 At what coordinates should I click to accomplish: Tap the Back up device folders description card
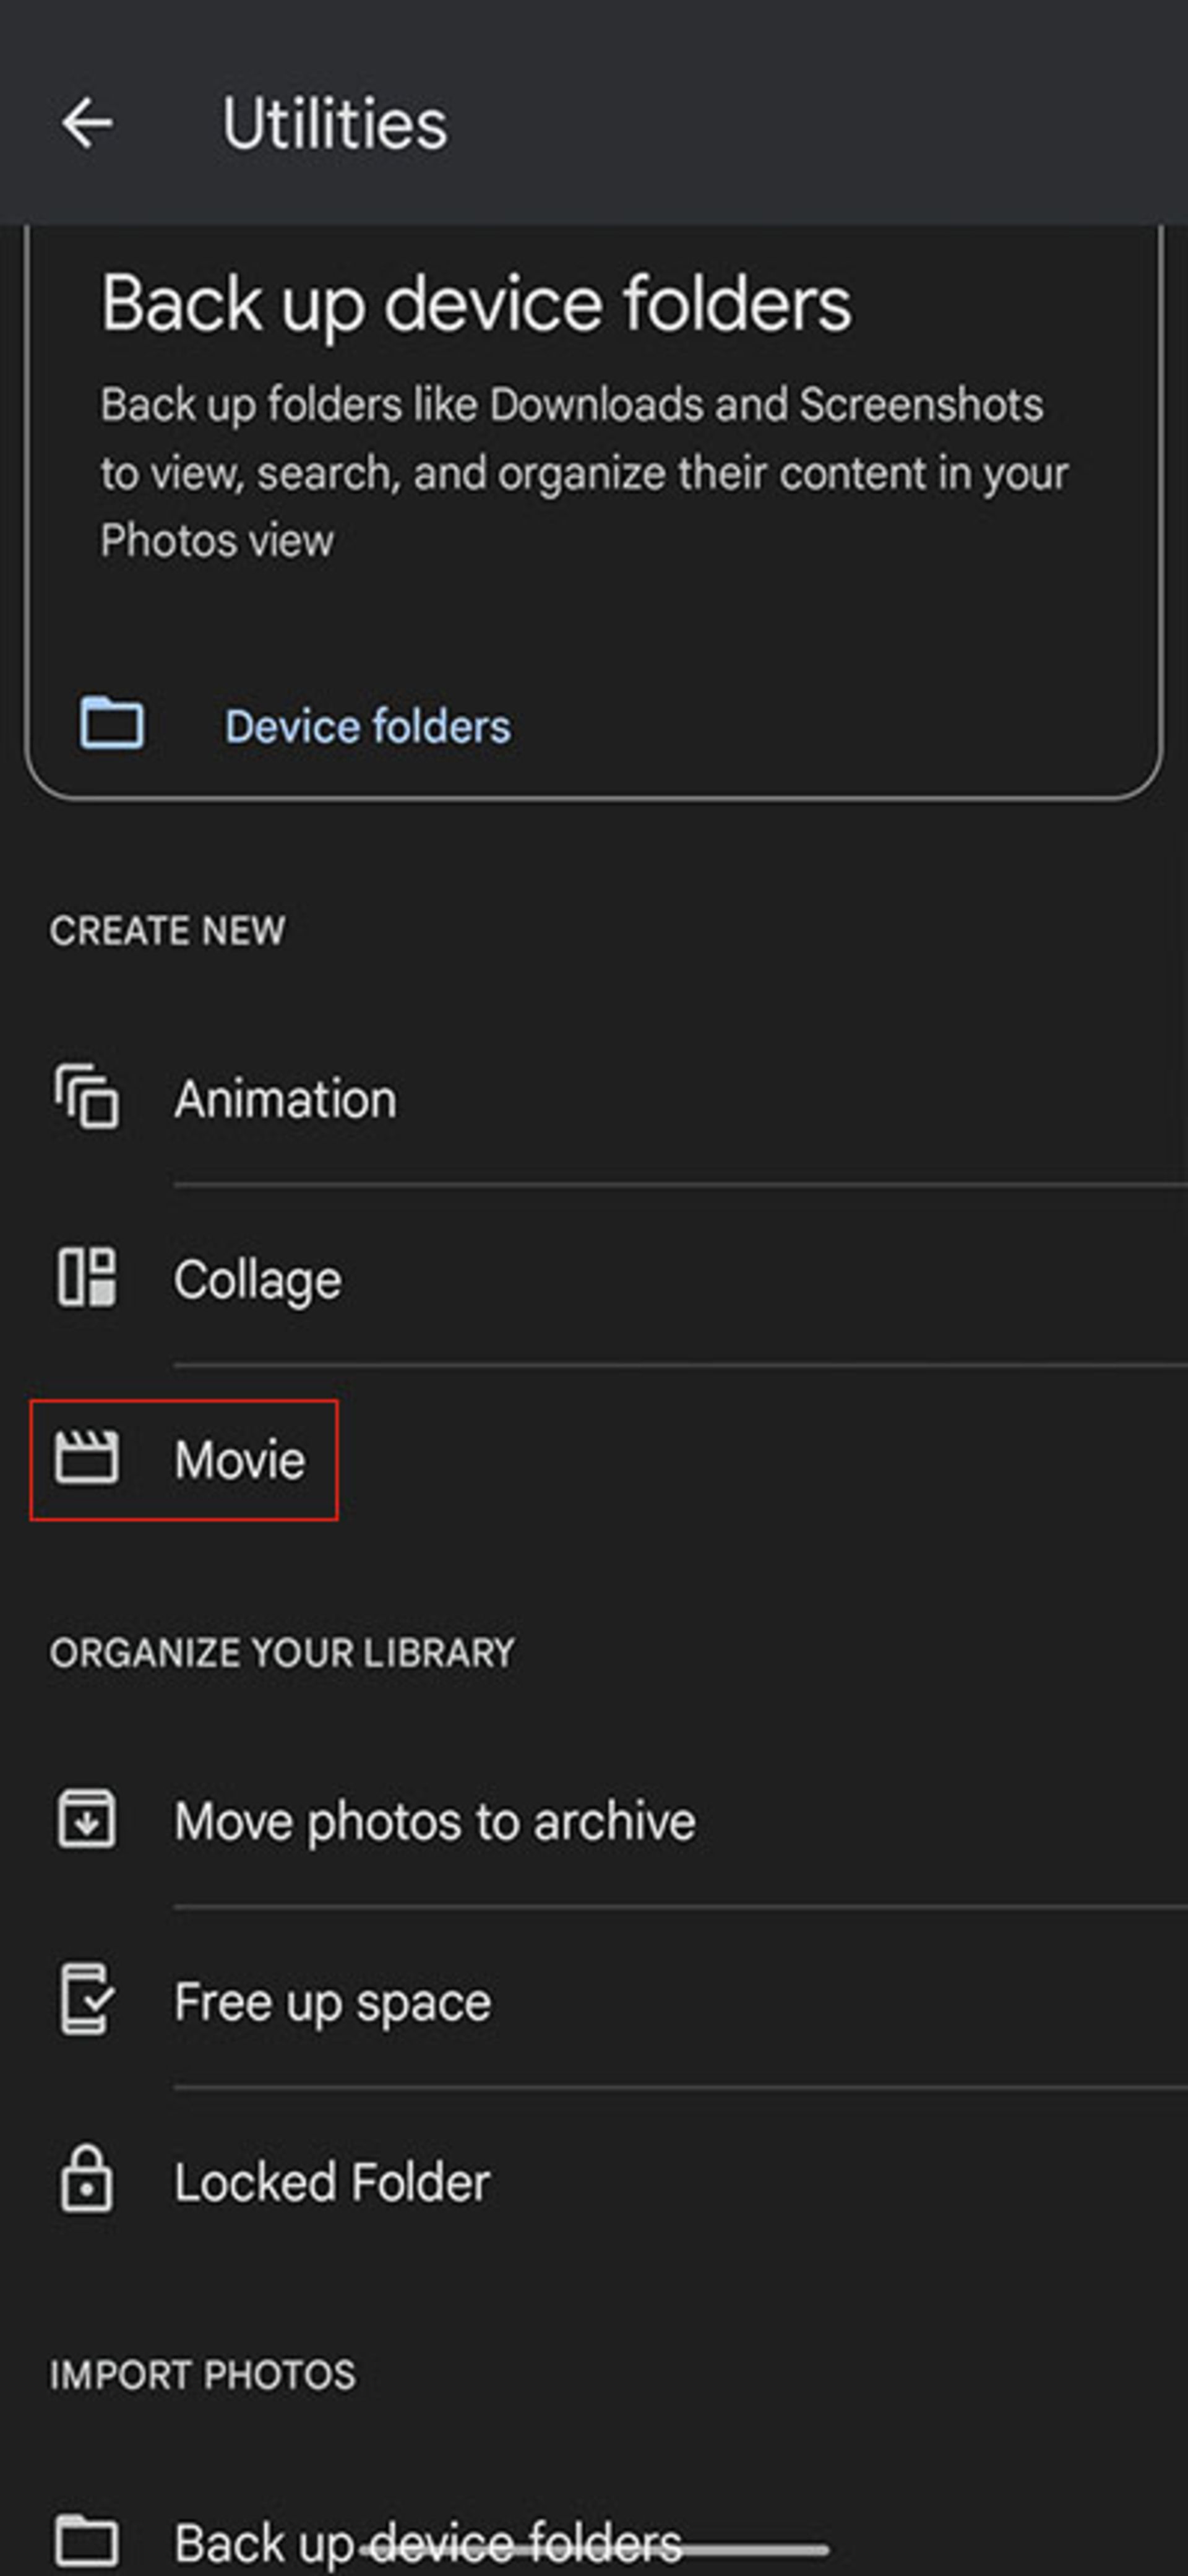click(x=594, y=470)
